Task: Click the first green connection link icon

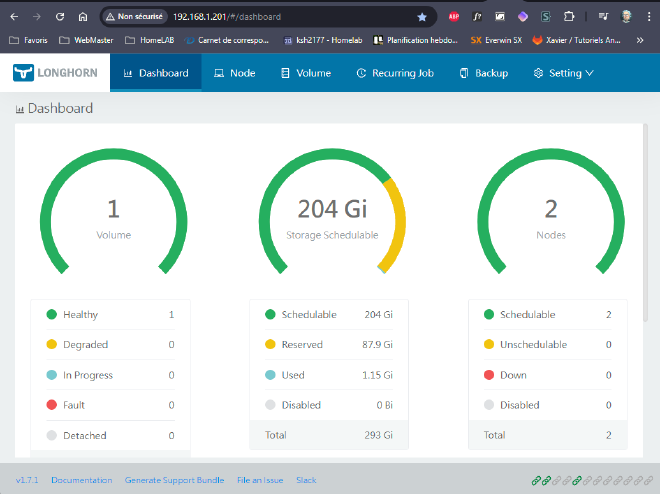Action: click(536, 480)
